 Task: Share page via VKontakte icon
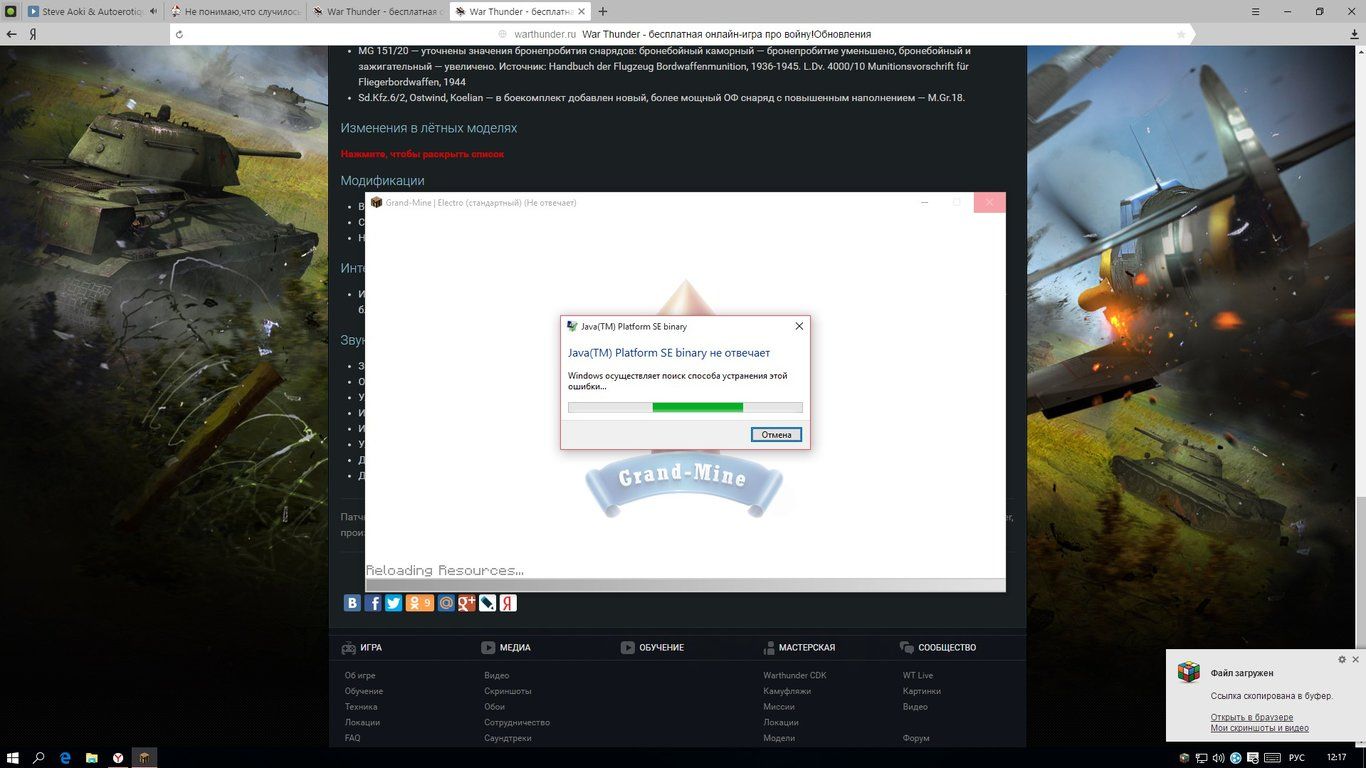click(352, 603)
